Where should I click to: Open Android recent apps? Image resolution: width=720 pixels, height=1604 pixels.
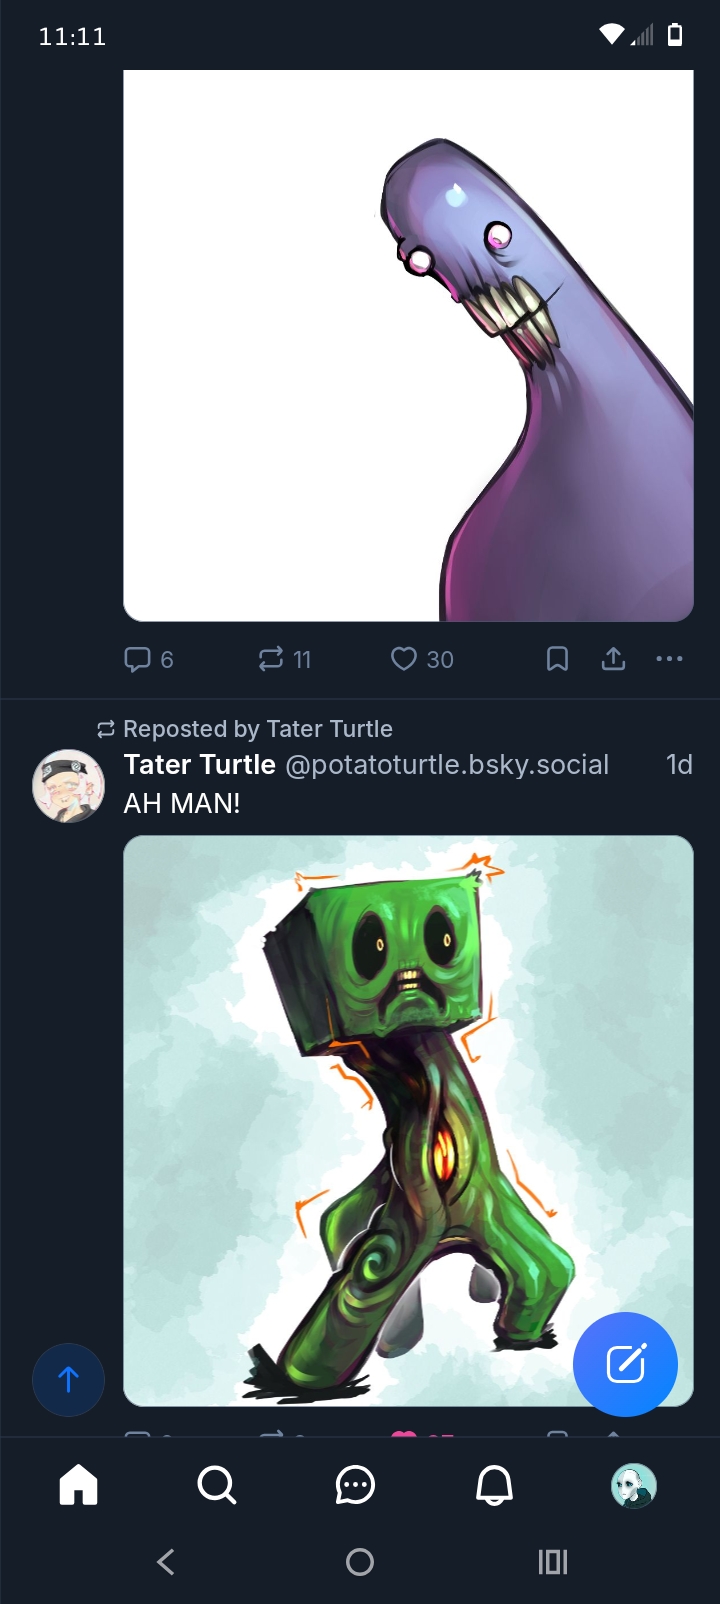click(553, 1562)
